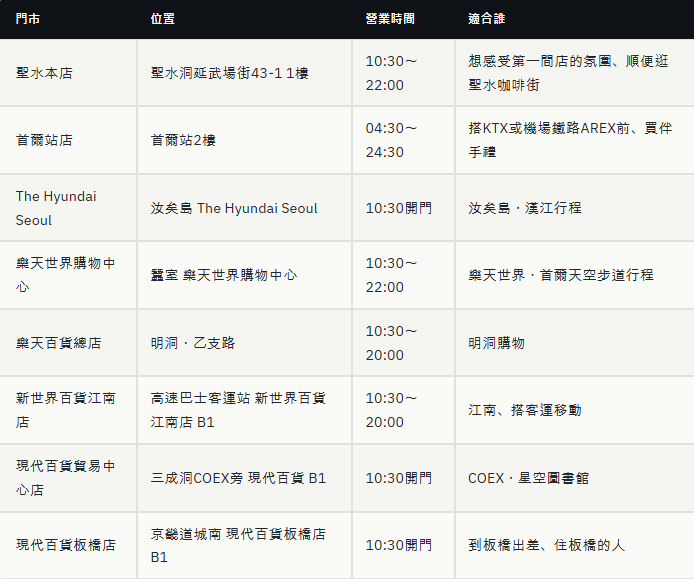Select the 新世界百貨江南店 store name cell

(x=66, y=410)
